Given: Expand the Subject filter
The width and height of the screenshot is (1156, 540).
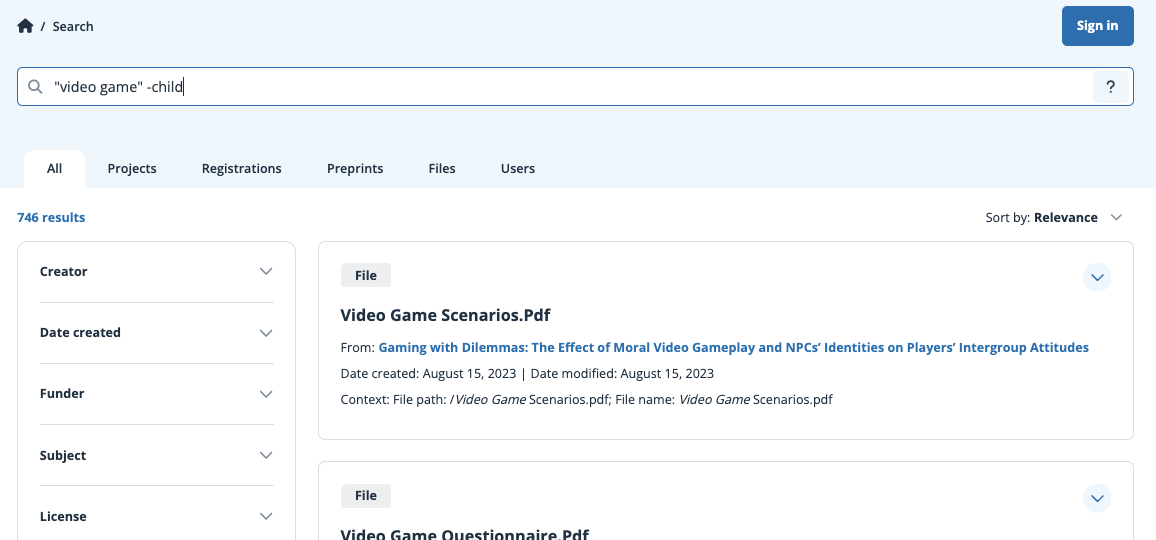Looking at the screenshot, I should [x=156, y=455].
